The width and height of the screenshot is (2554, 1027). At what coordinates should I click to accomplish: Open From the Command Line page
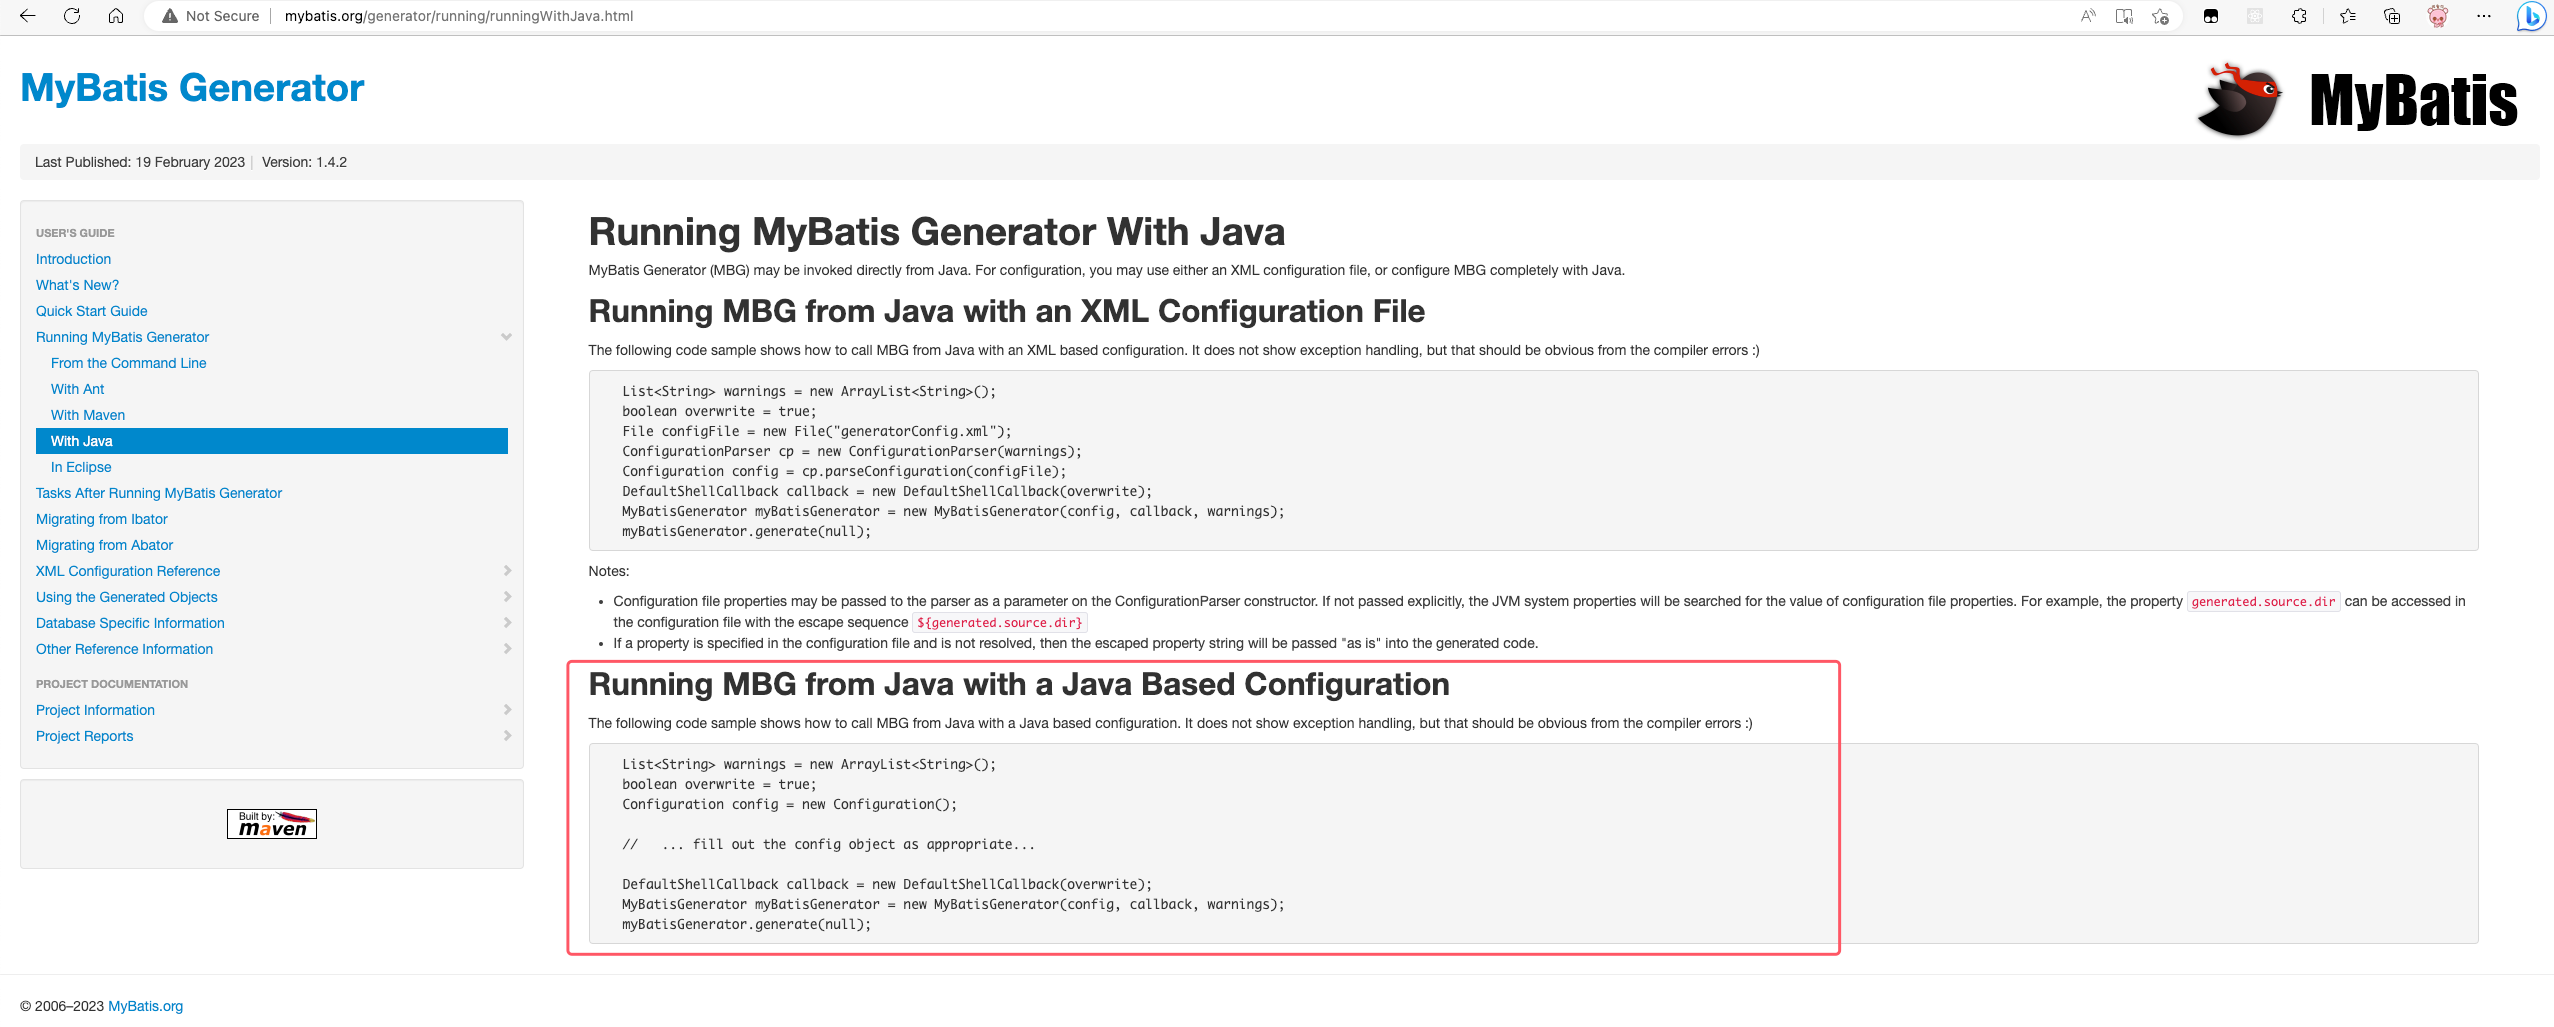[128, 363]
